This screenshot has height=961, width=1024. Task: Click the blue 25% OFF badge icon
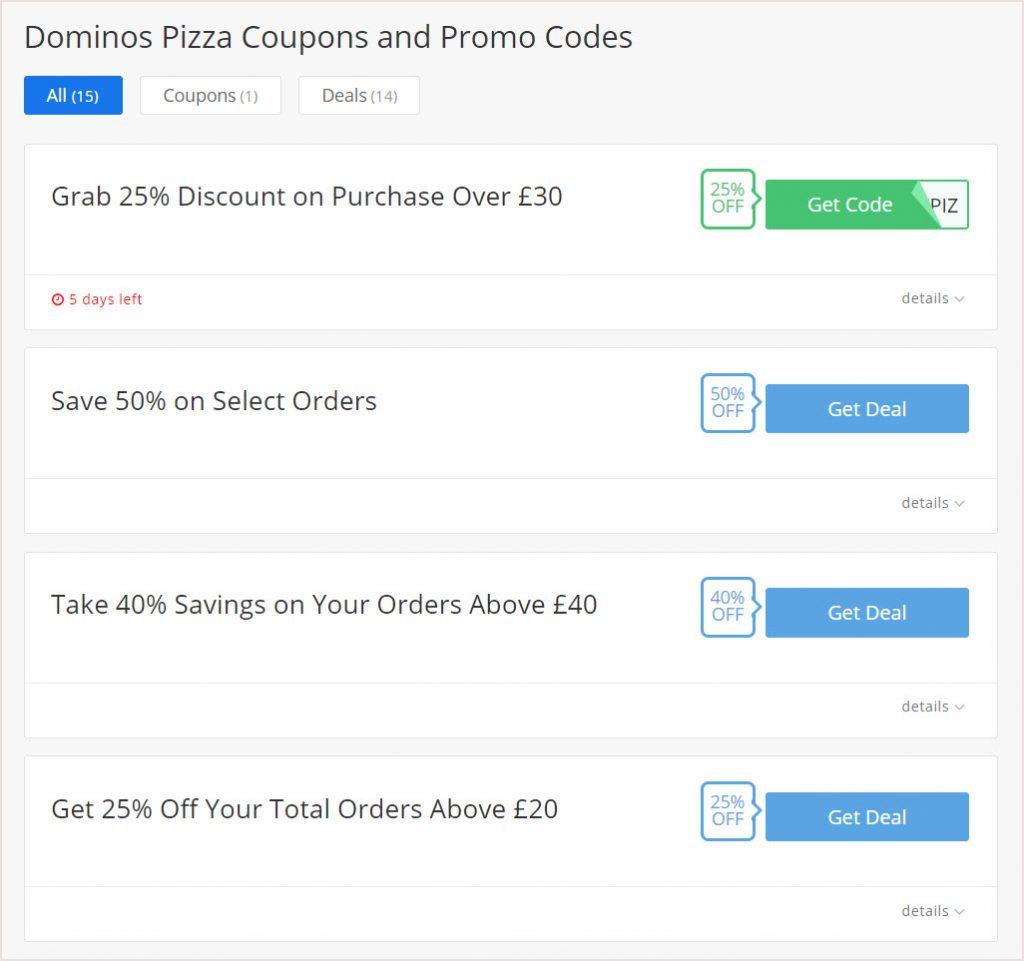(x=729, y=811)
